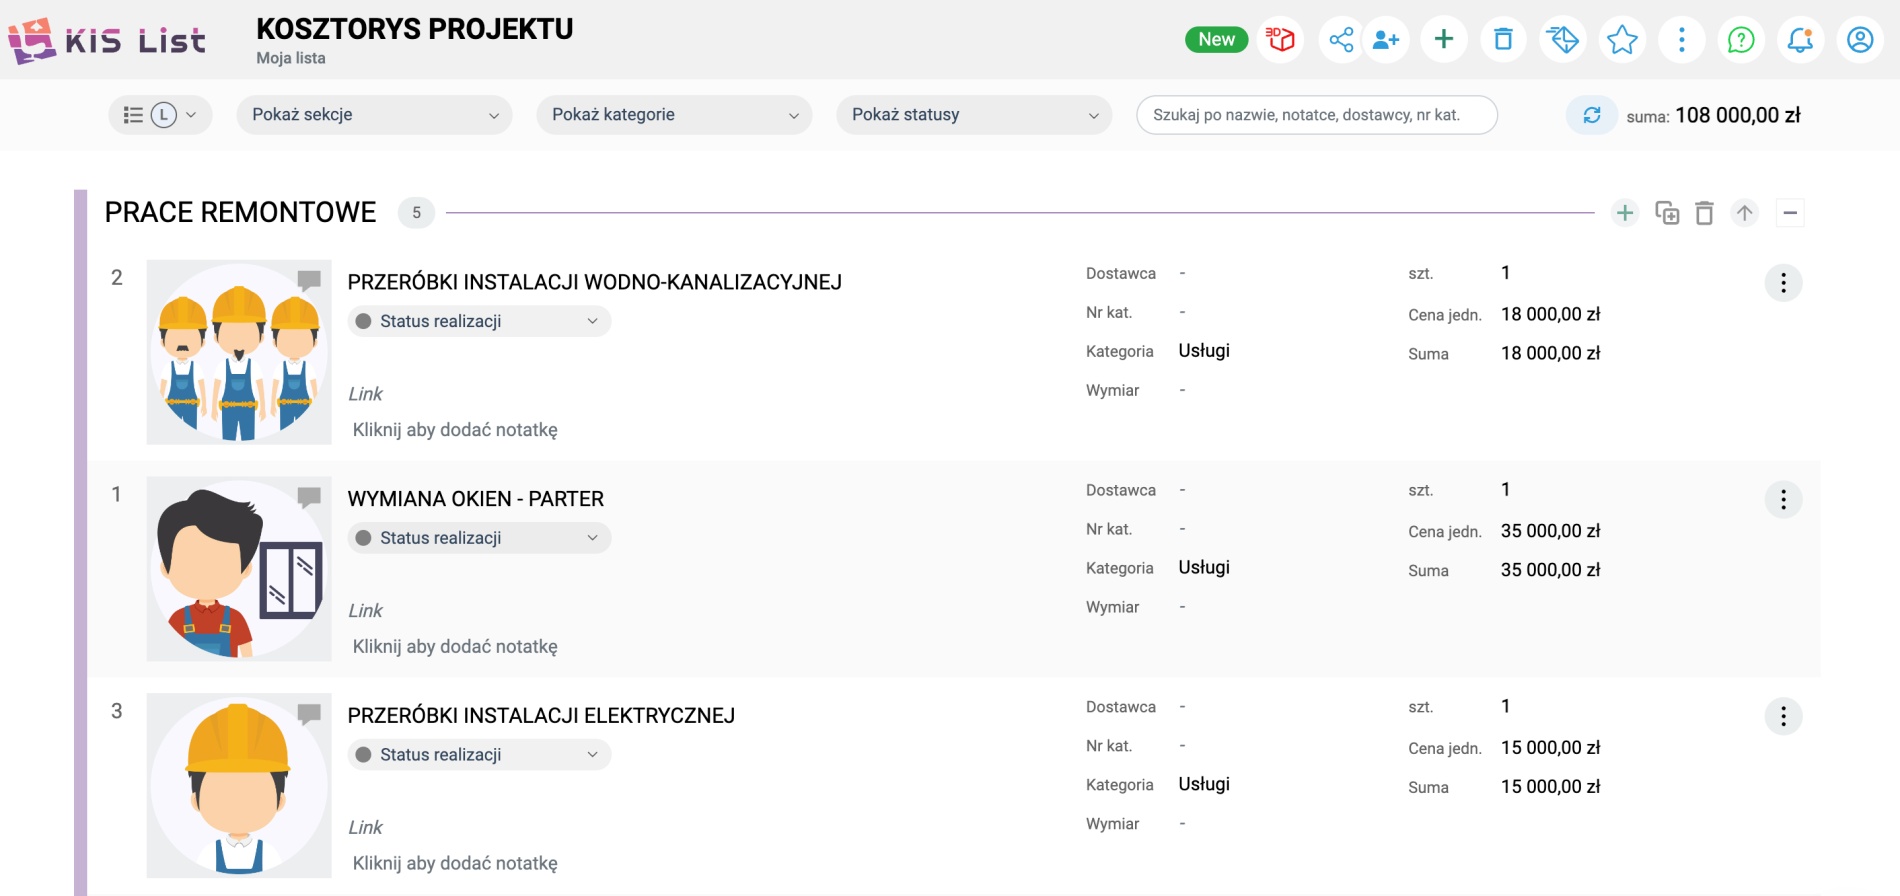
Task: Duplicate the Prace Remontowe section
Action: pos(1667,213)
